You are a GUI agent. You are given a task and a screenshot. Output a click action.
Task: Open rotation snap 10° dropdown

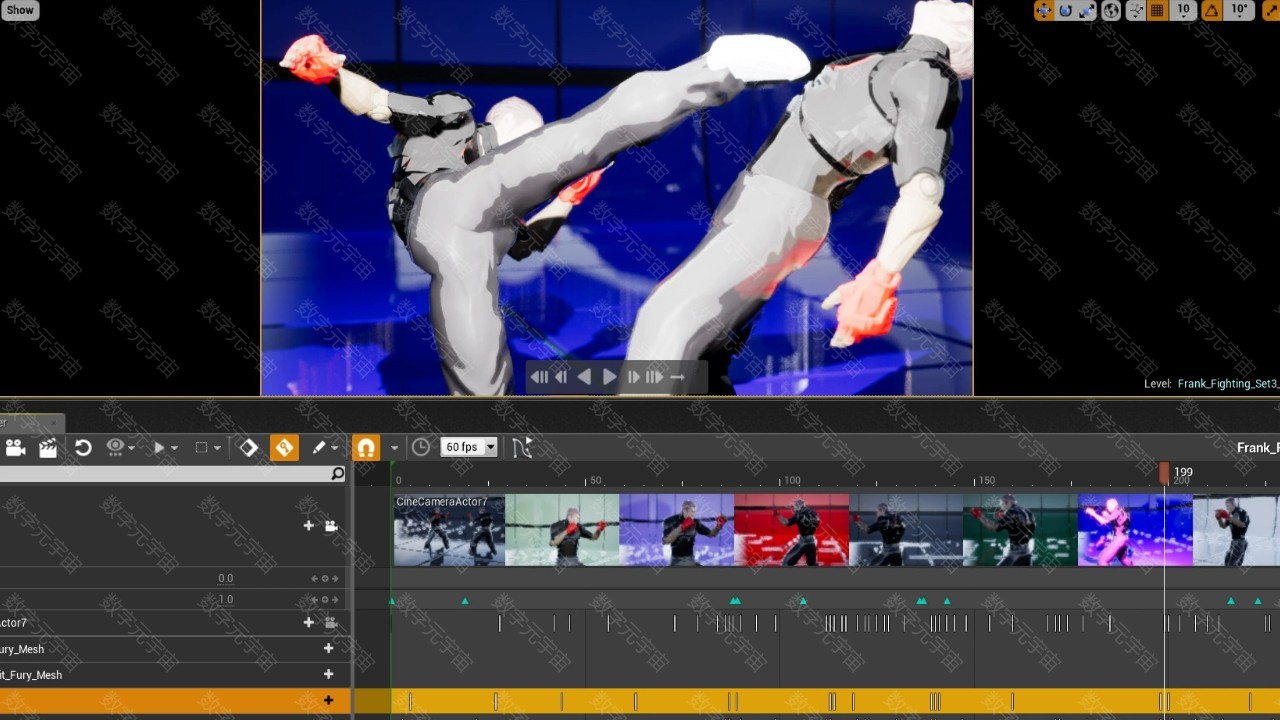pos(1239,10)
